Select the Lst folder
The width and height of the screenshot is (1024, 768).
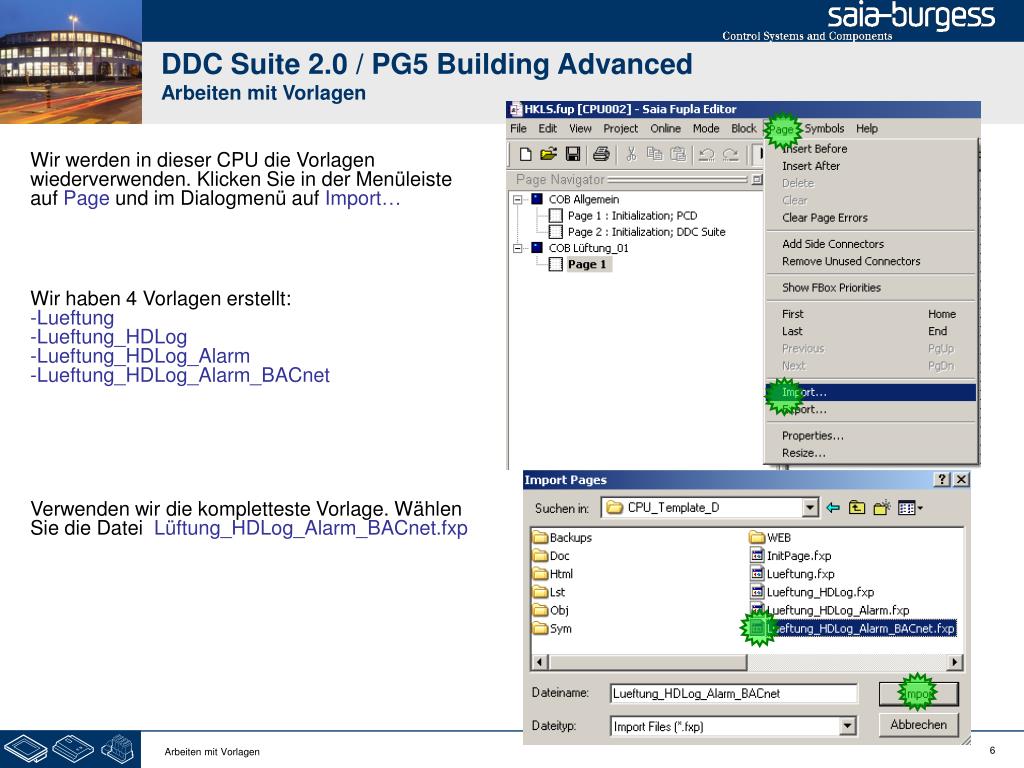coord(549,592)
